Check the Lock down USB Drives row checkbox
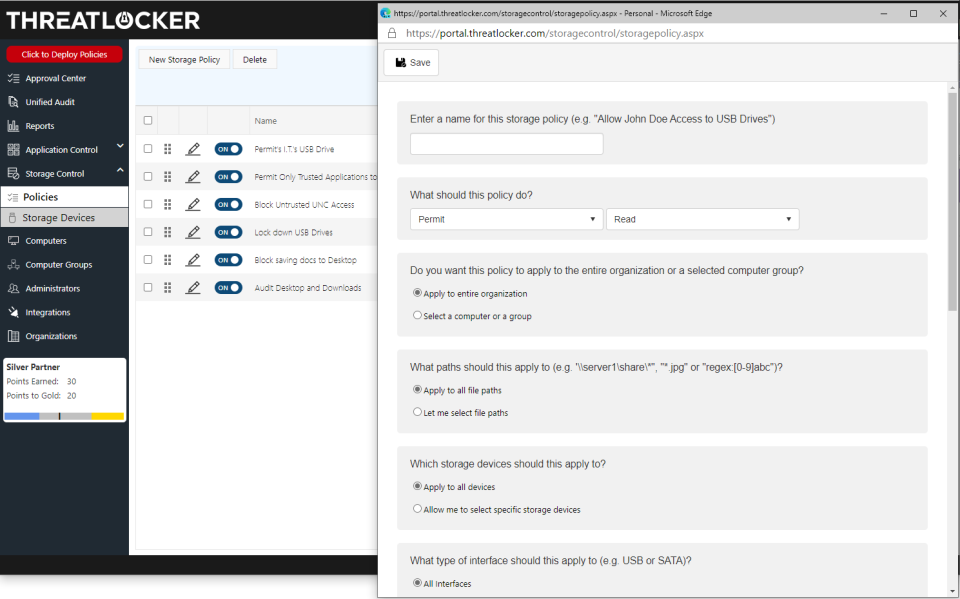Screen dimensions: 960x599 pos(148,232)
